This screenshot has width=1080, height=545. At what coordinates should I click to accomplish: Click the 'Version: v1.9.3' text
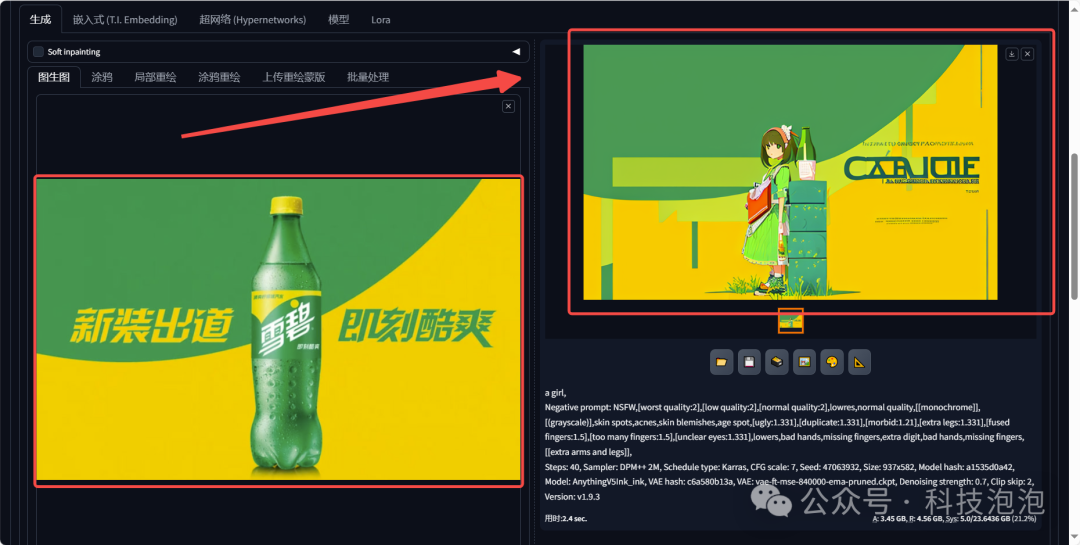[572, 496]
